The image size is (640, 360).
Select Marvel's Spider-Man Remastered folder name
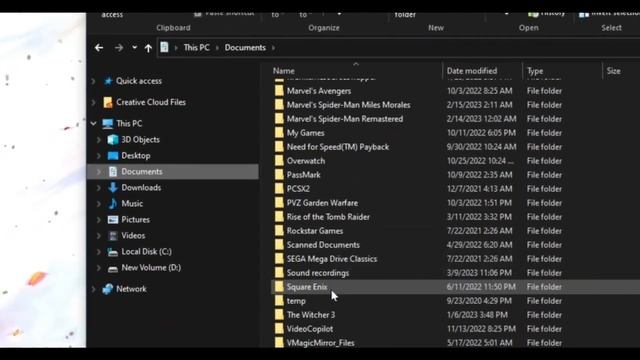[x=345, y=119]
